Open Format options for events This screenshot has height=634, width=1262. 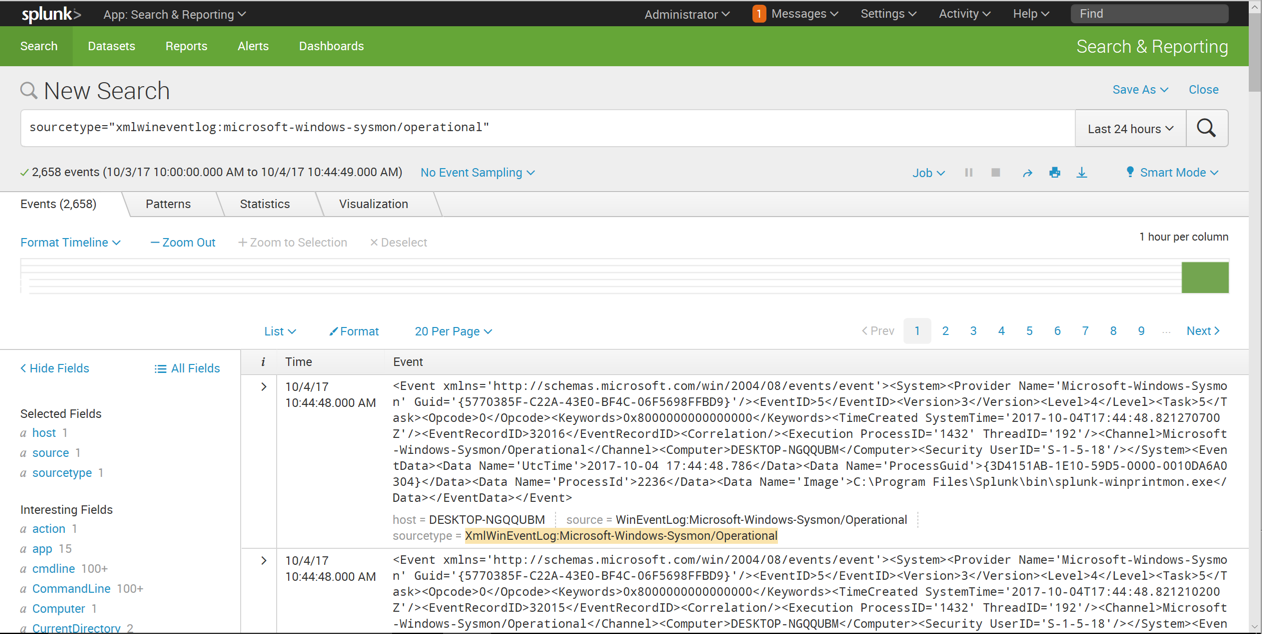pyautogui.click(x=354, y=331)
